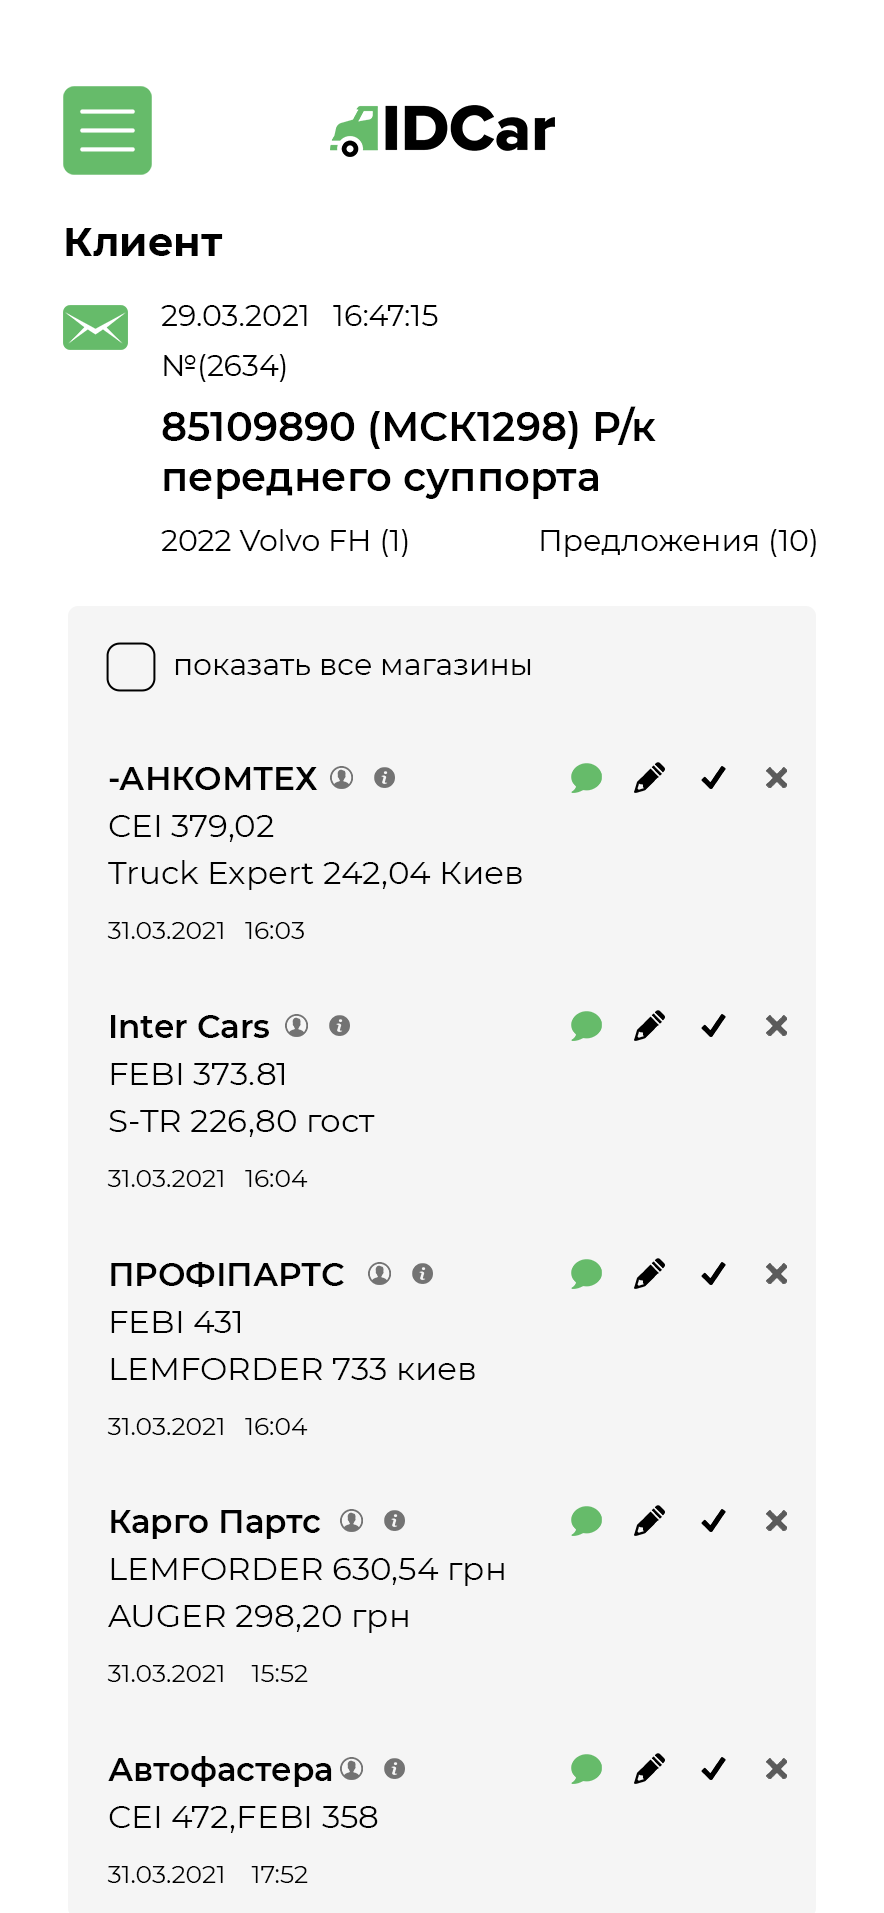Open chat with Карго Партс
The image size is (884, 1913).
pyautogui.click(x=586, y=1521)
